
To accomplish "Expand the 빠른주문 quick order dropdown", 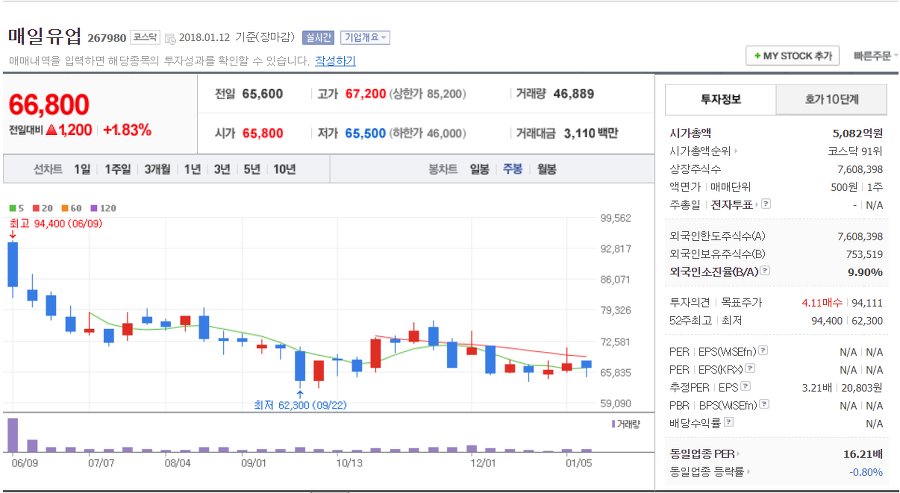I will [x=875, y=56].
